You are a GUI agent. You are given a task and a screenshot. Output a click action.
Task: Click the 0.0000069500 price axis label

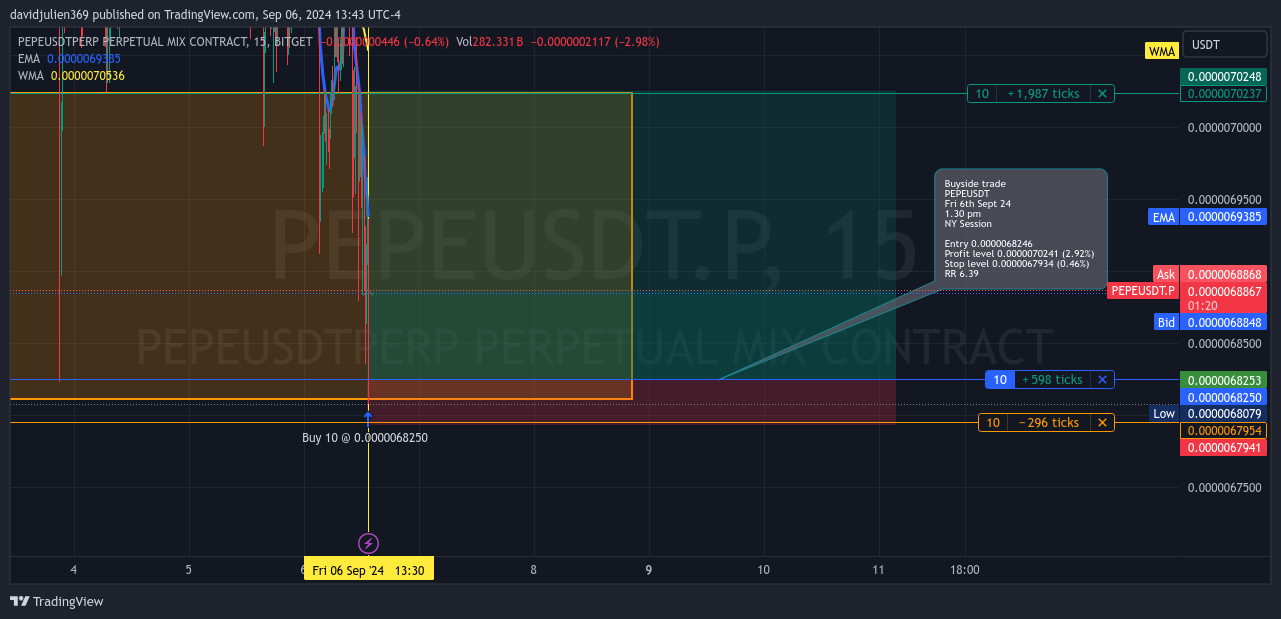click(1224, 200)
